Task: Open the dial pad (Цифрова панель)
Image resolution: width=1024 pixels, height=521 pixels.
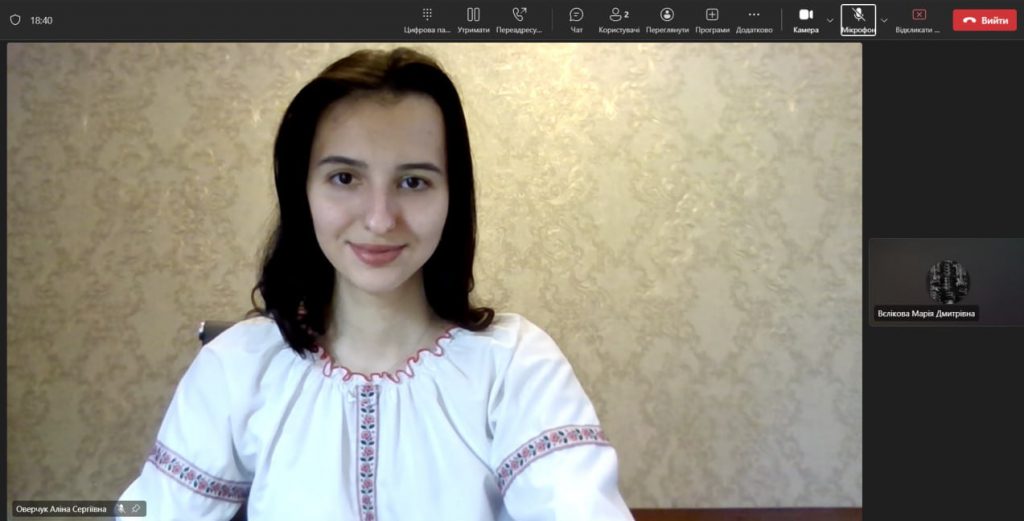Action: [427, 19]
